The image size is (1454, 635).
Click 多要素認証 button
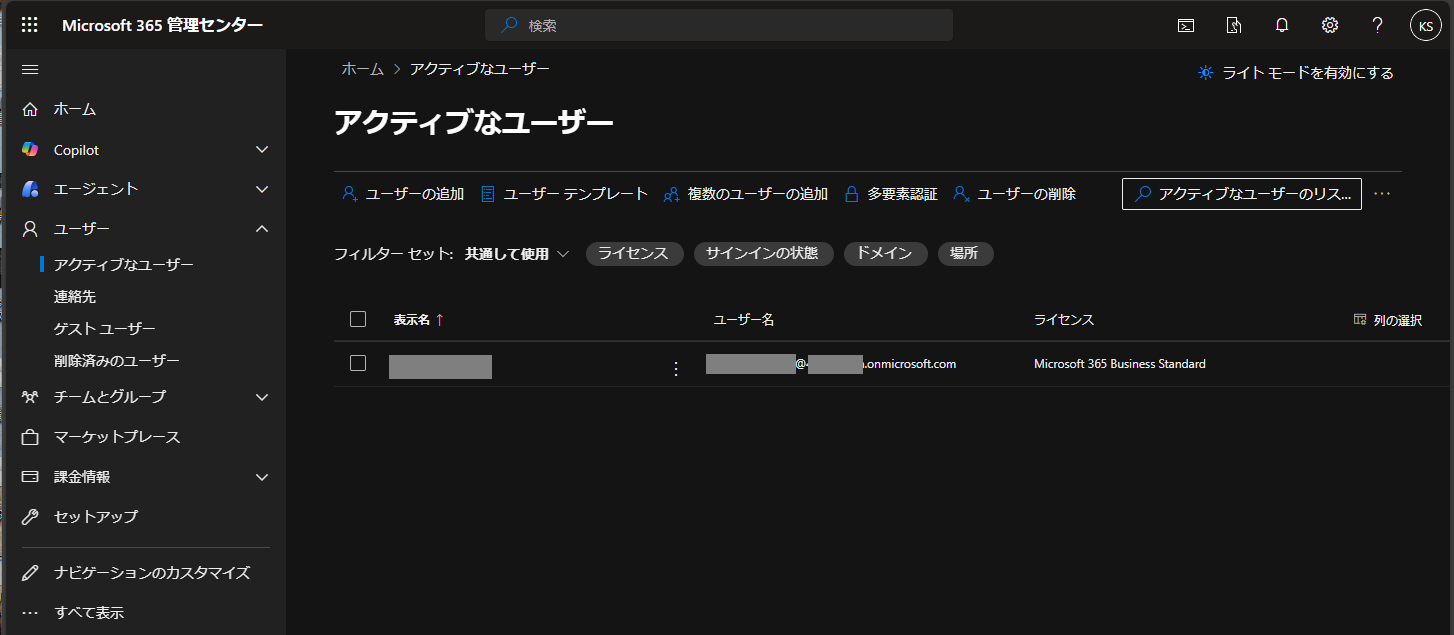[x=891, y=194]
